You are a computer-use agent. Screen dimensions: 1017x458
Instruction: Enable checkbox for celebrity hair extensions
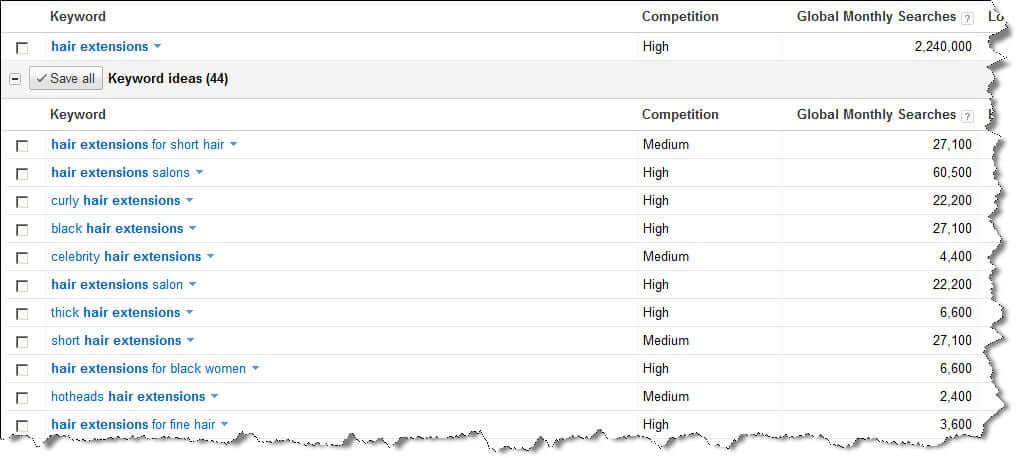[x=22, y=258]
